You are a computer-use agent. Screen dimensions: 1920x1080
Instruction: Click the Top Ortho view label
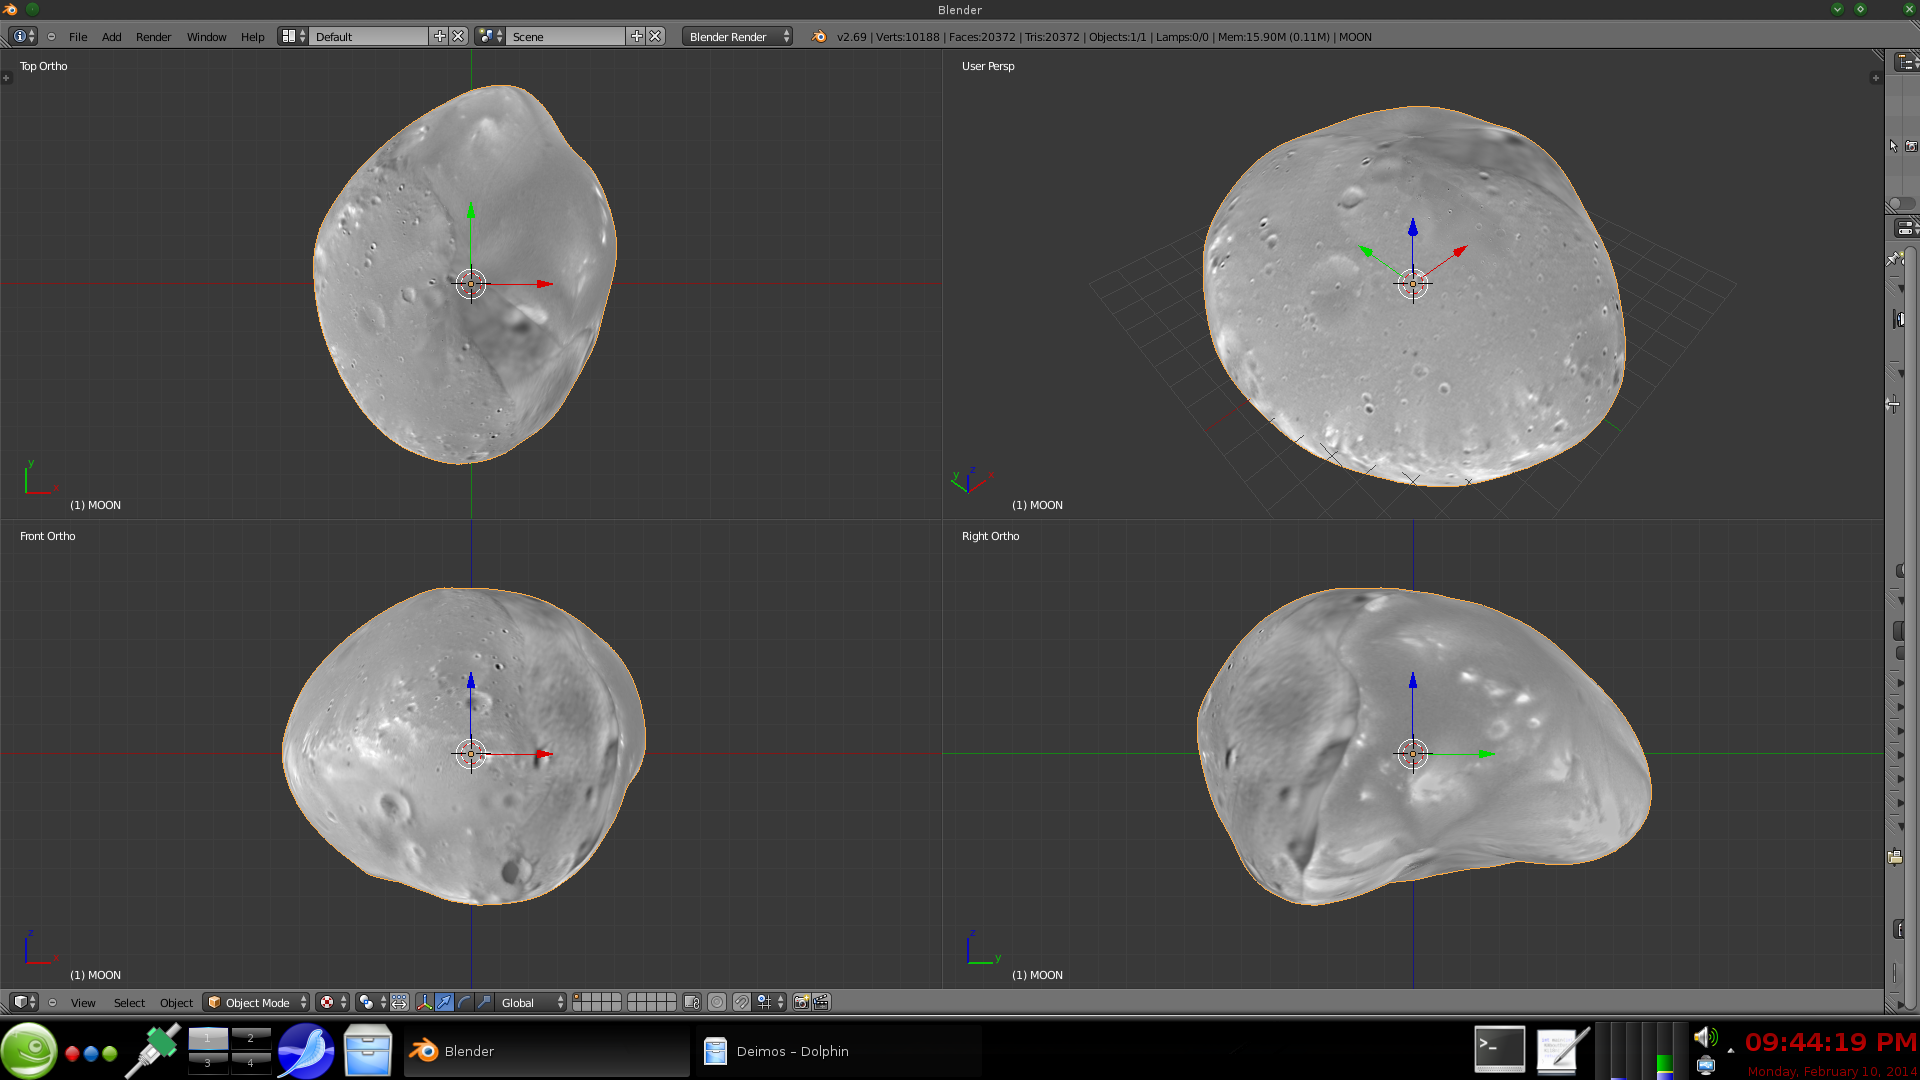[44, 66]
